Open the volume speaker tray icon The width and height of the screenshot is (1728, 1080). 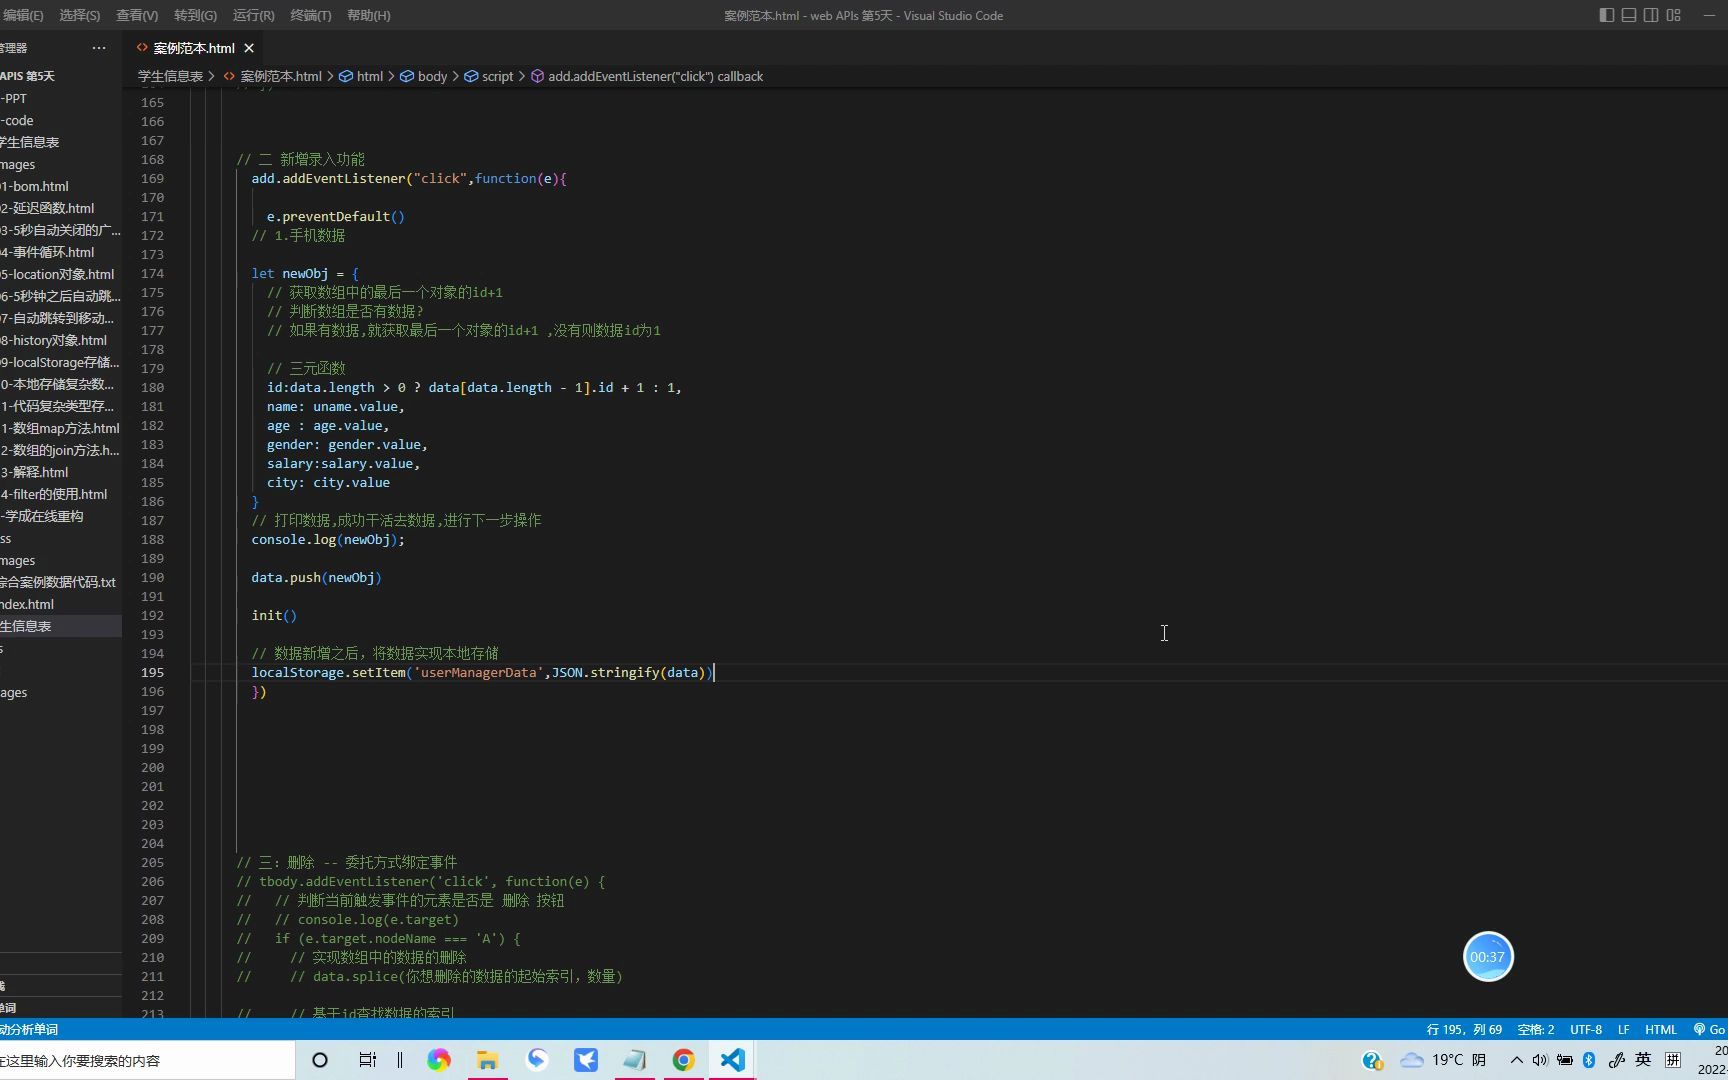(x=1540, y=1060)
